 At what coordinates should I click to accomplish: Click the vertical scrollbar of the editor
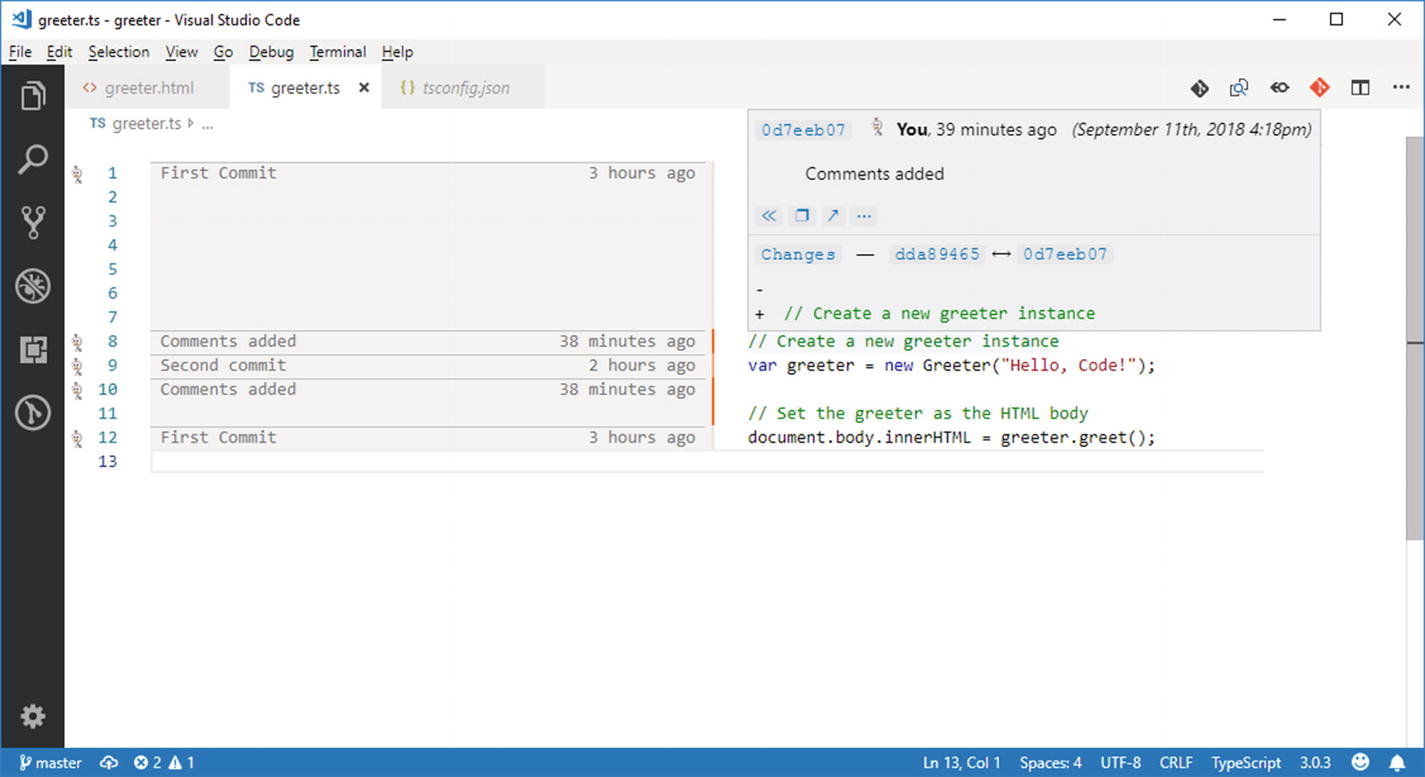click(1415, 400)
